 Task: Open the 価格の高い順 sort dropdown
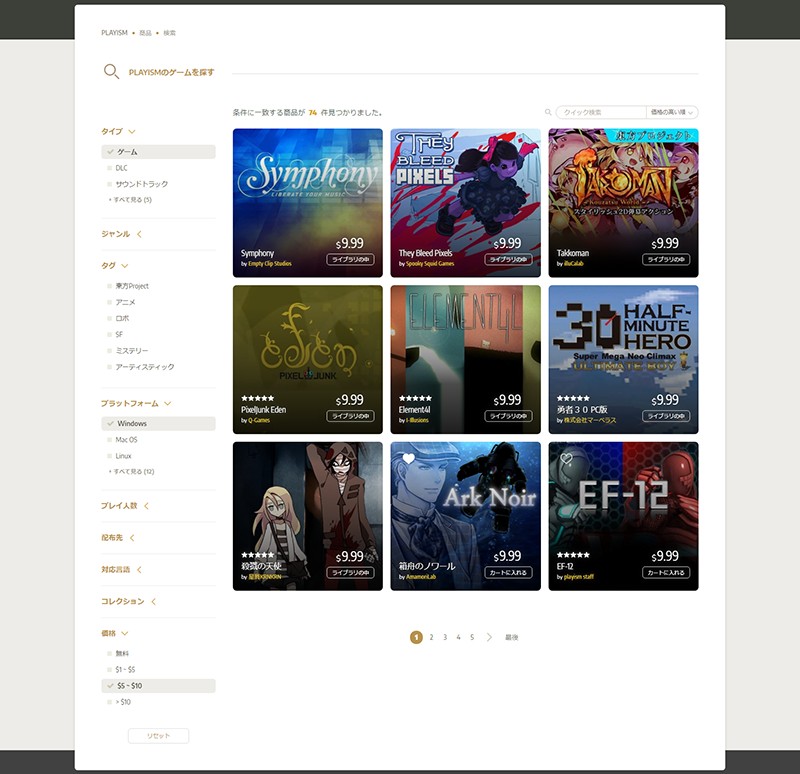click(x=672, y=112)
